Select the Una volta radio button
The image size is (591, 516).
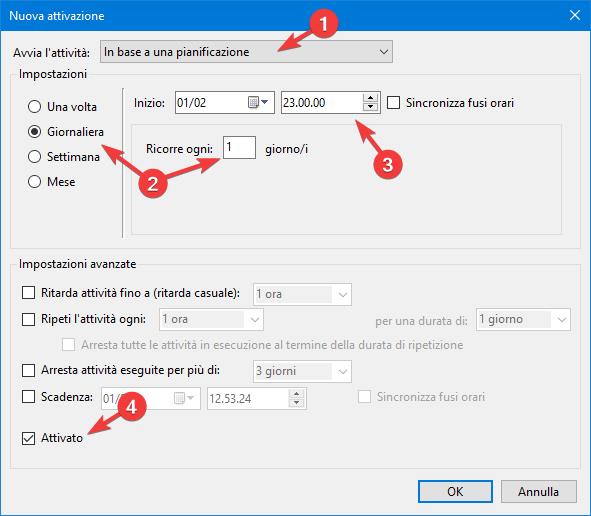click(x=34, y=107)
